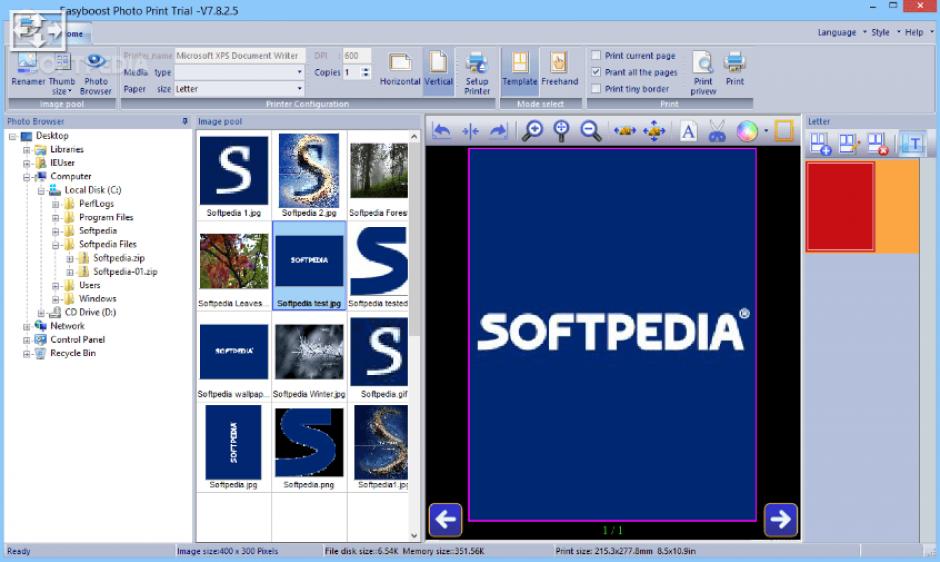
Task: Open the Thumb size dropdown
Action: coord(62,86)
